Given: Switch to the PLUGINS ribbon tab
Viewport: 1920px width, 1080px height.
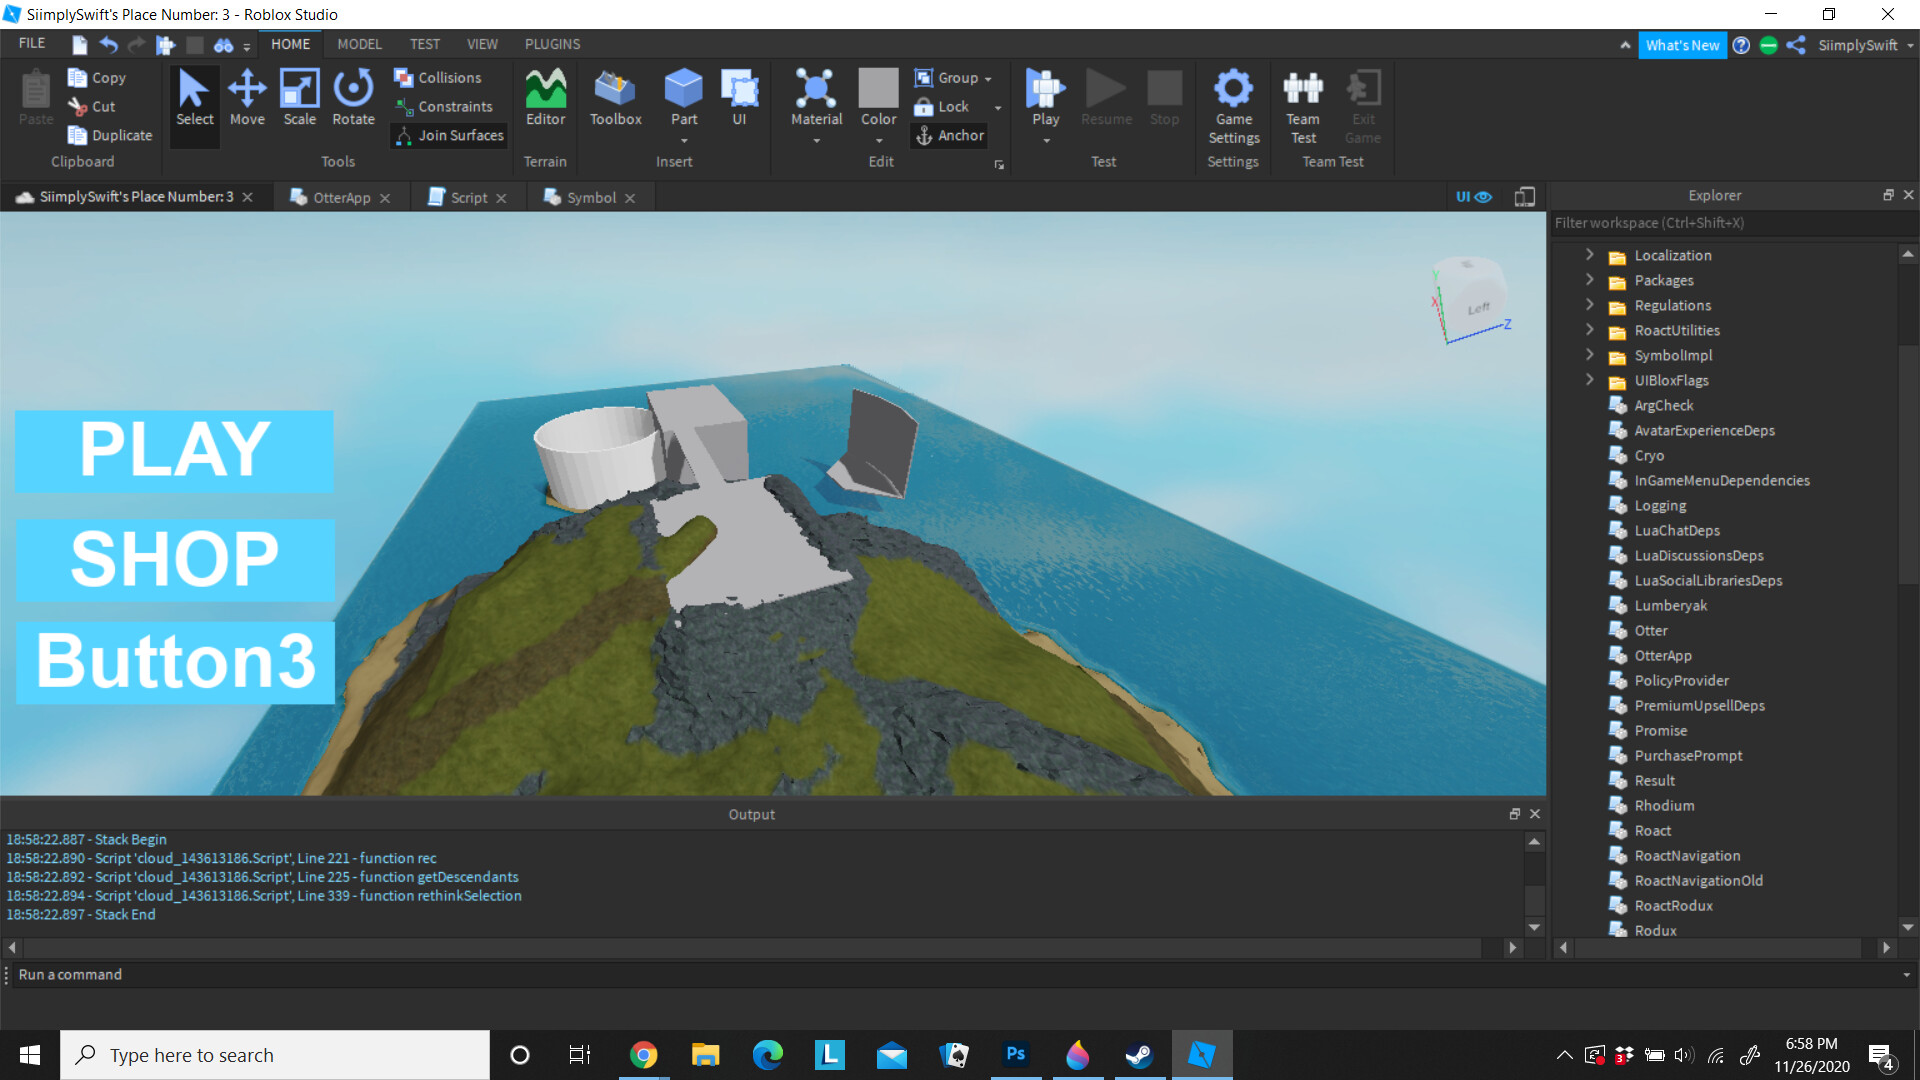Looking at the screenshot, I should (552, 44).
